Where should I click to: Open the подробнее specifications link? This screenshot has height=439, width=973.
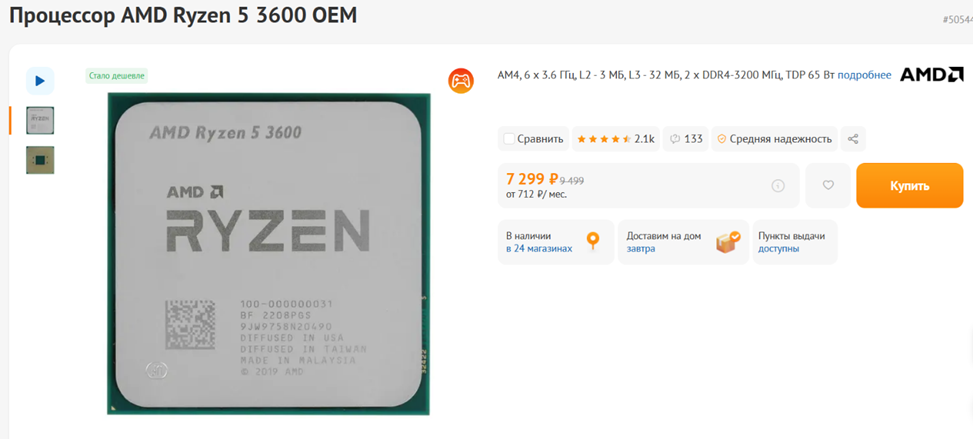coord(864,75)
